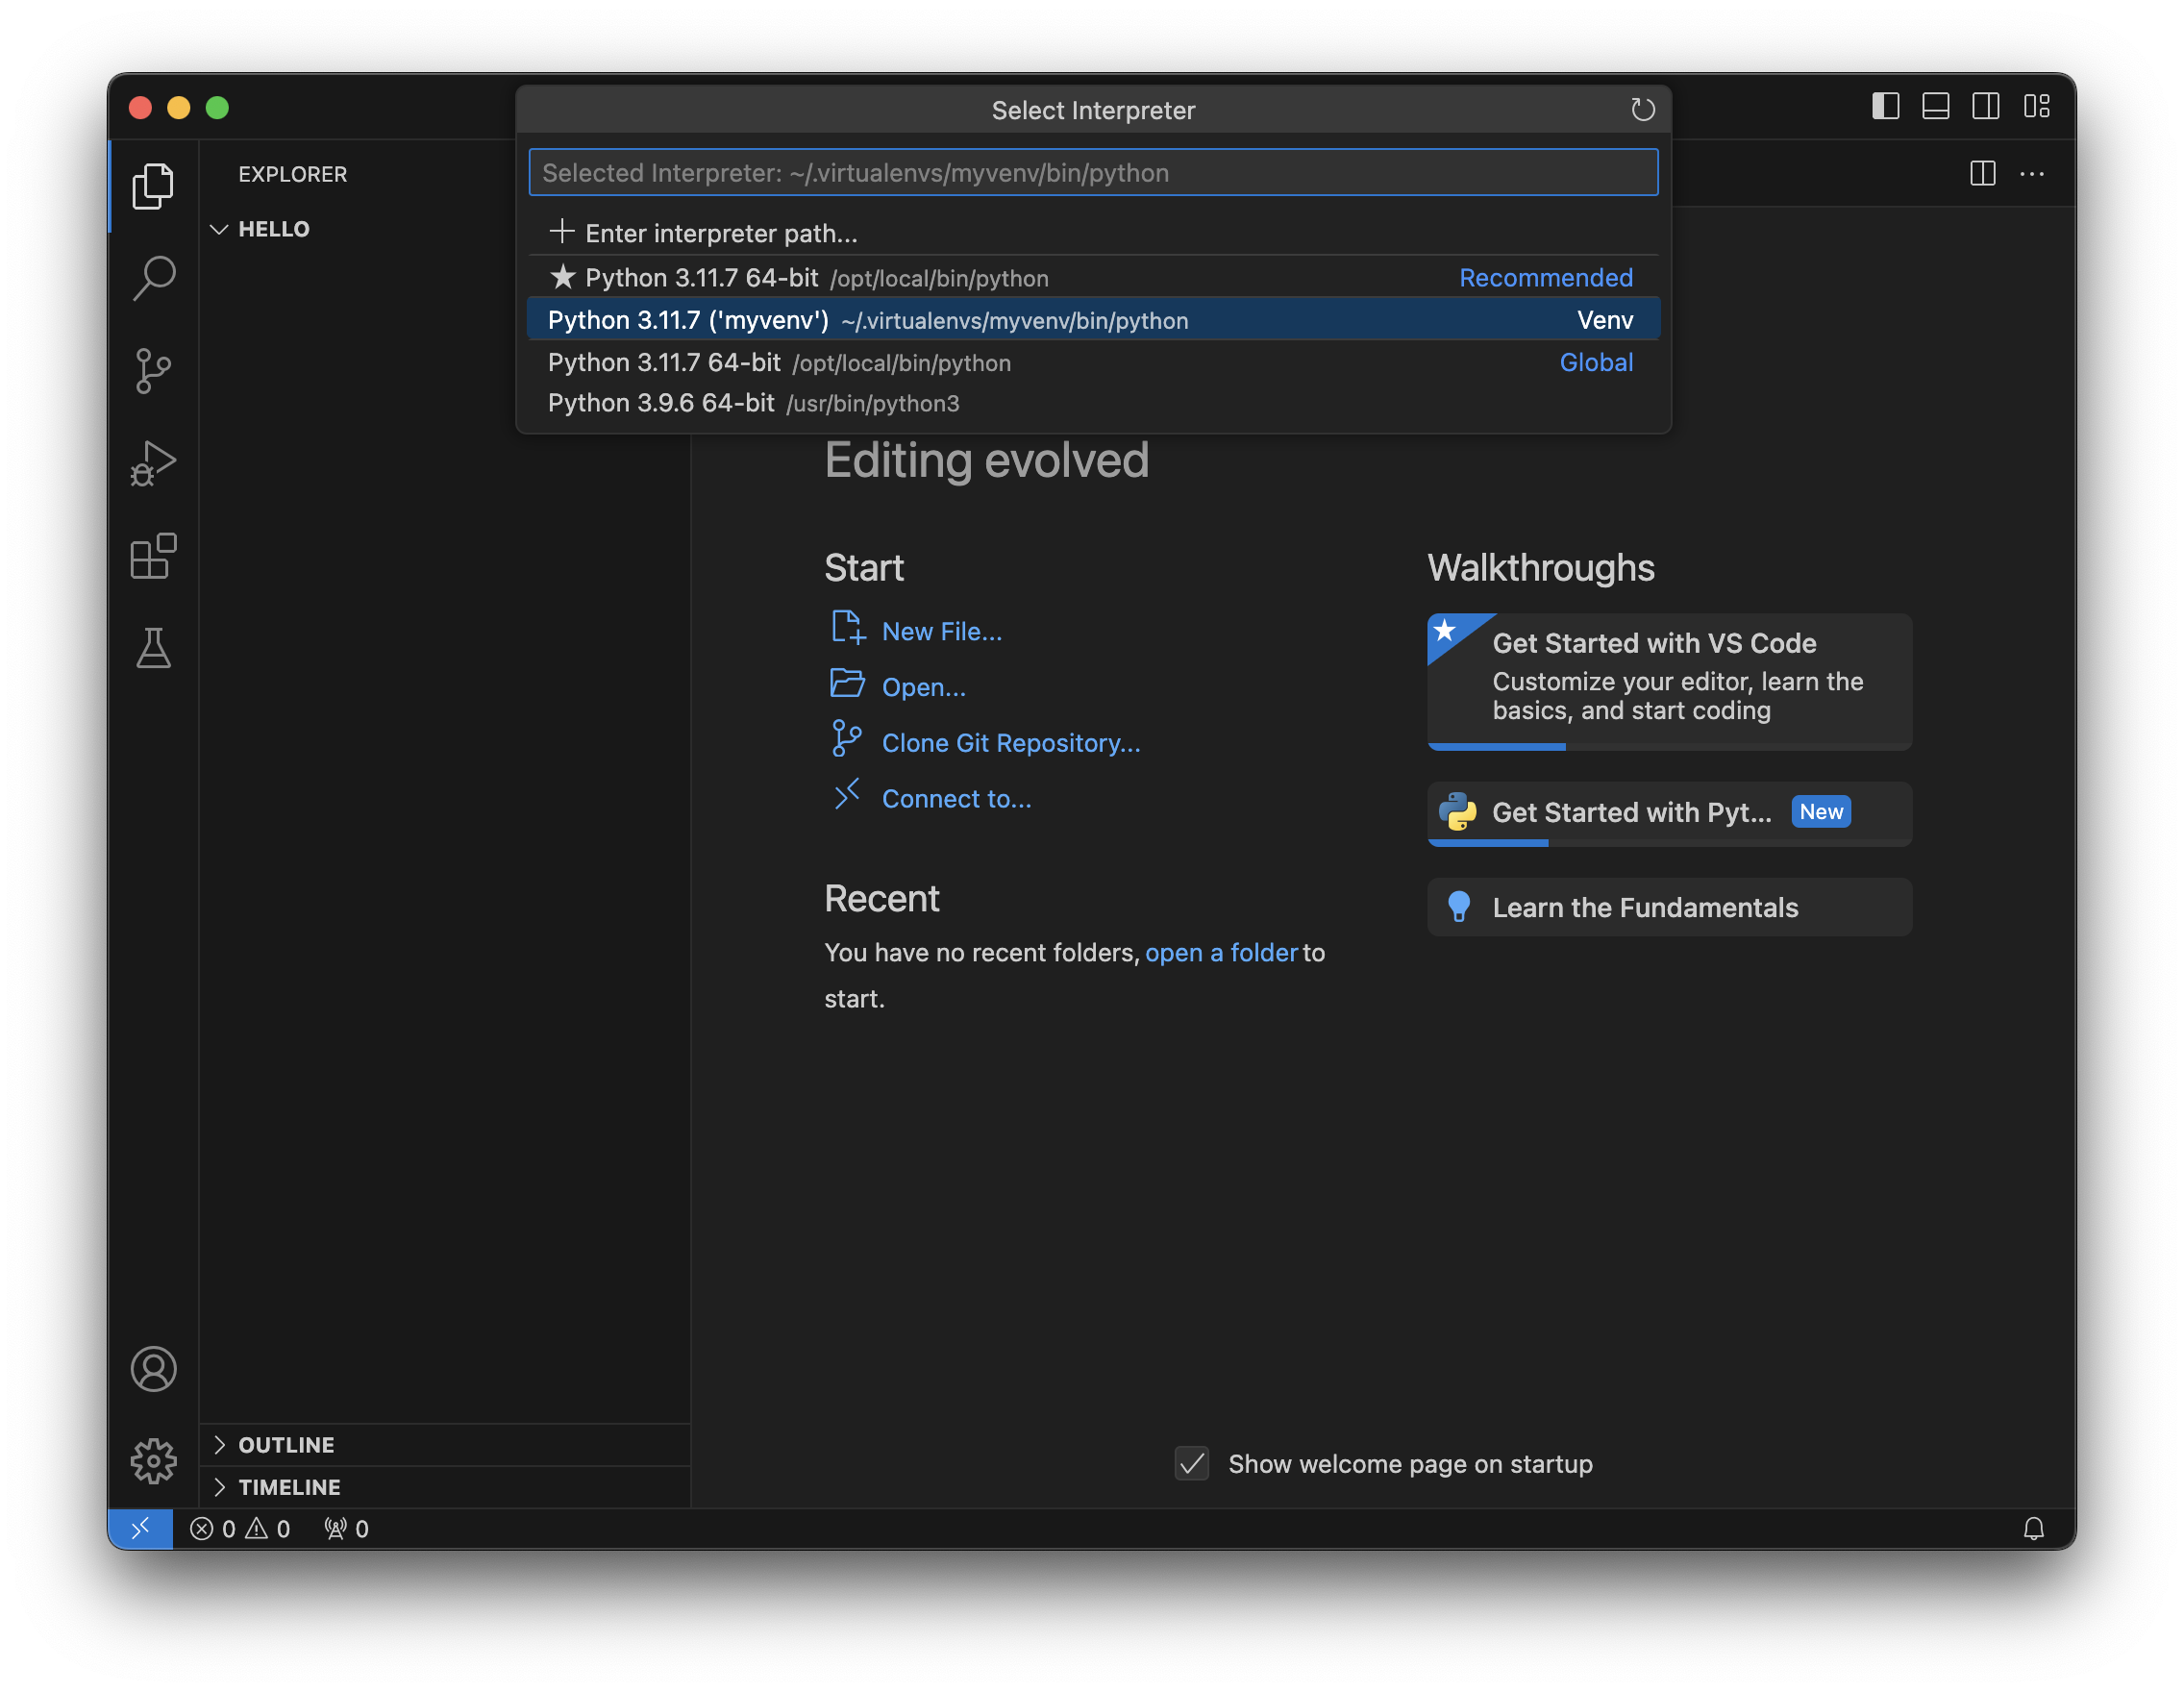Screen dimensions: 2184x1692
Task: Refresh the interpreter list
Action: coord(1642,109)
